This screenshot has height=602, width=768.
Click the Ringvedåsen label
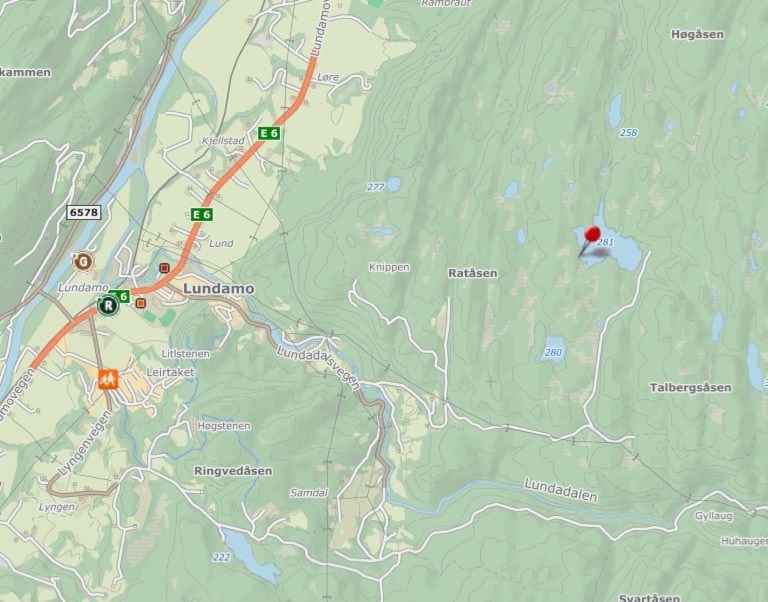point(233,471)
